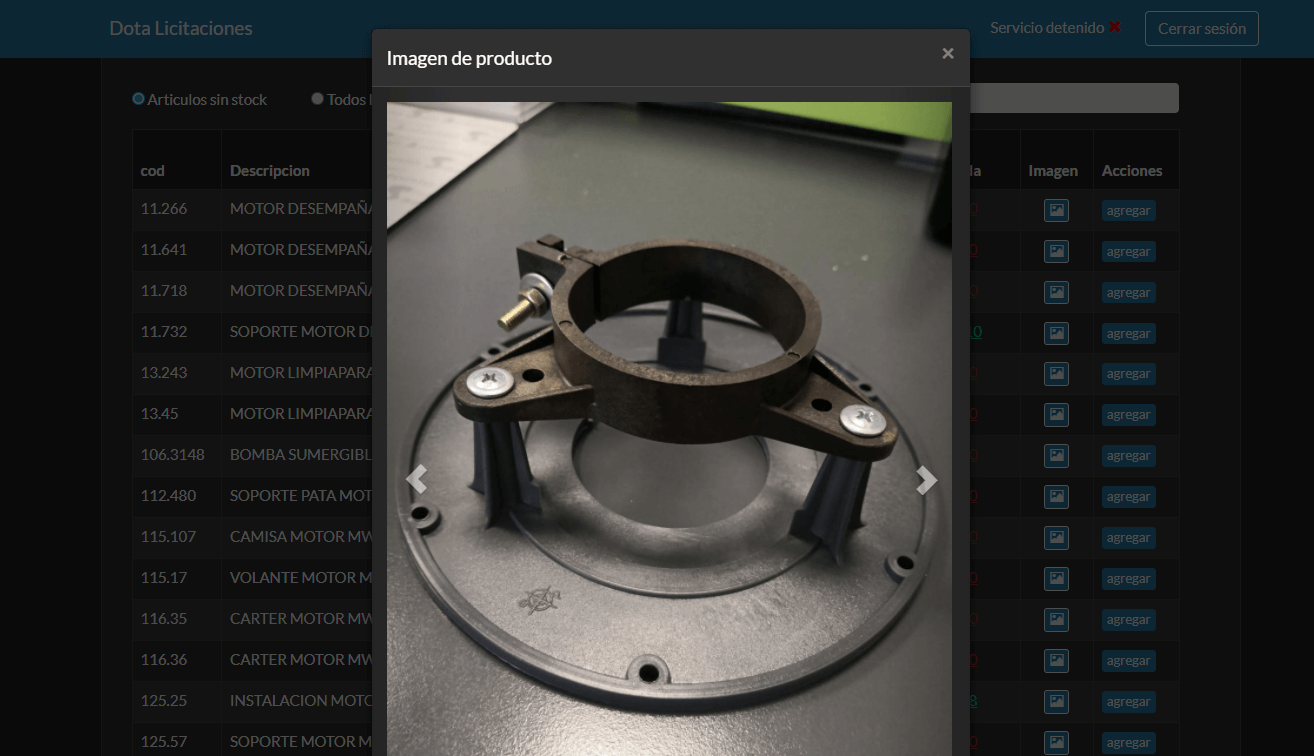
Task: Show the previous product image
Action: (x=416, y=480)
